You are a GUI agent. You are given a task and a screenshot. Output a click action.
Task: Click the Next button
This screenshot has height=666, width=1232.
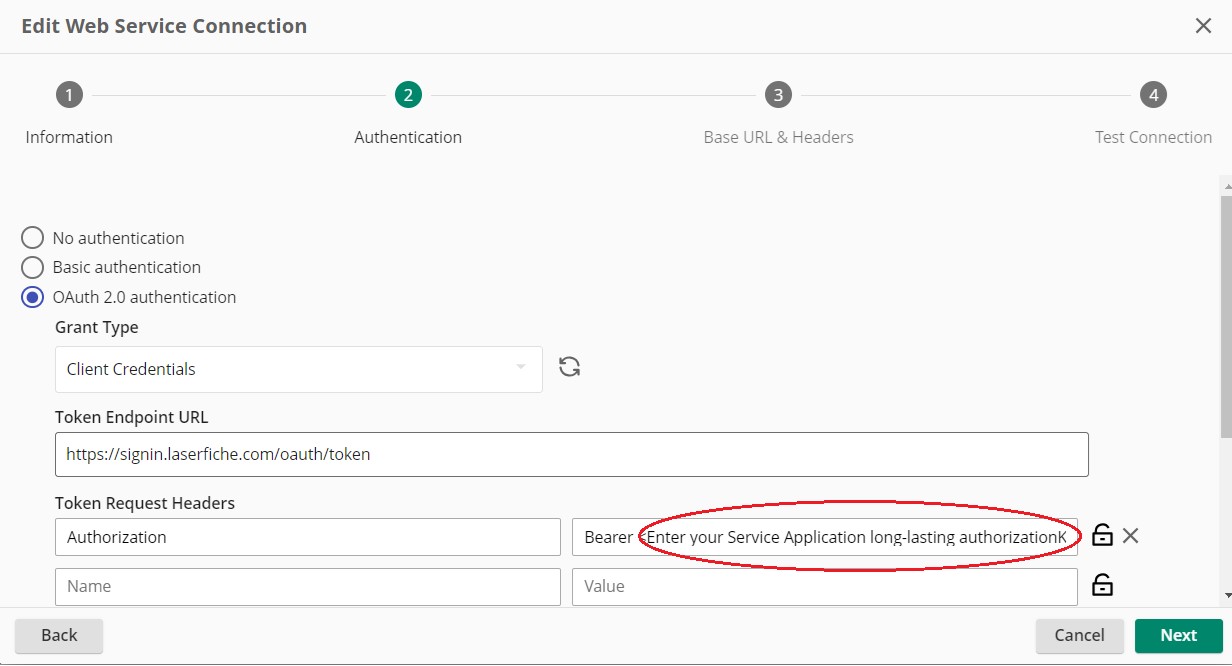[1178, 635]
